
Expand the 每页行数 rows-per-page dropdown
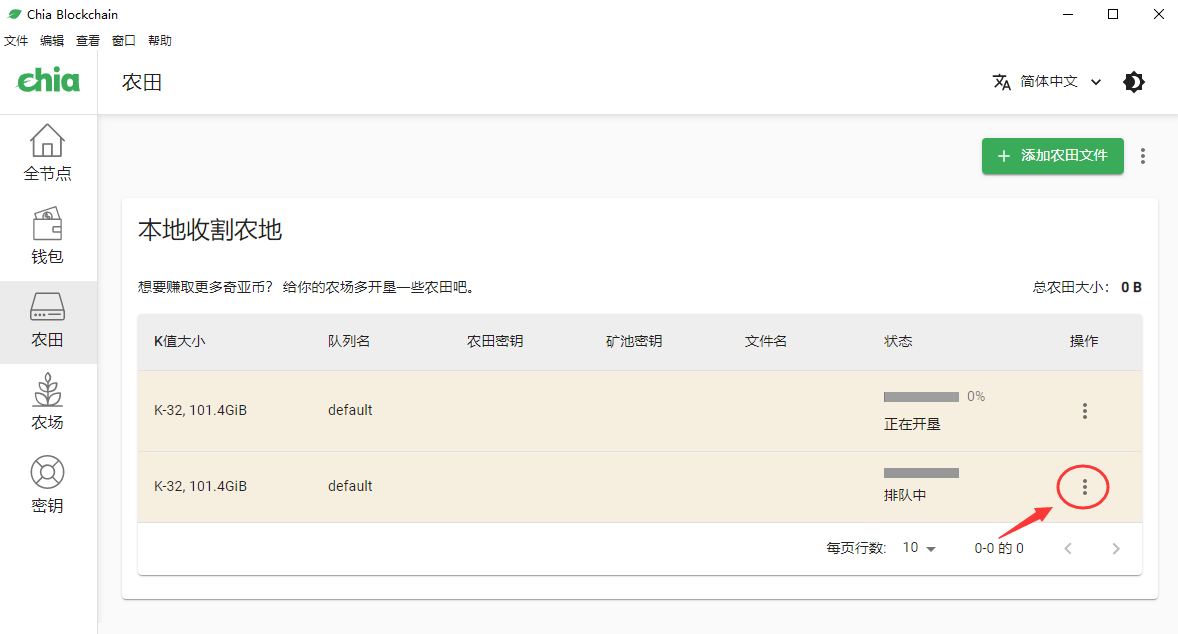coord(919,548)
